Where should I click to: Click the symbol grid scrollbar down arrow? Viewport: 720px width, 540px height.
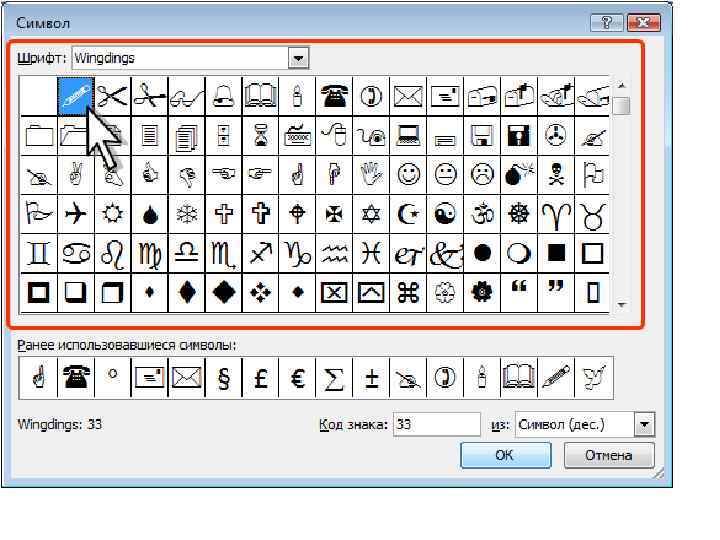(622, 304)
